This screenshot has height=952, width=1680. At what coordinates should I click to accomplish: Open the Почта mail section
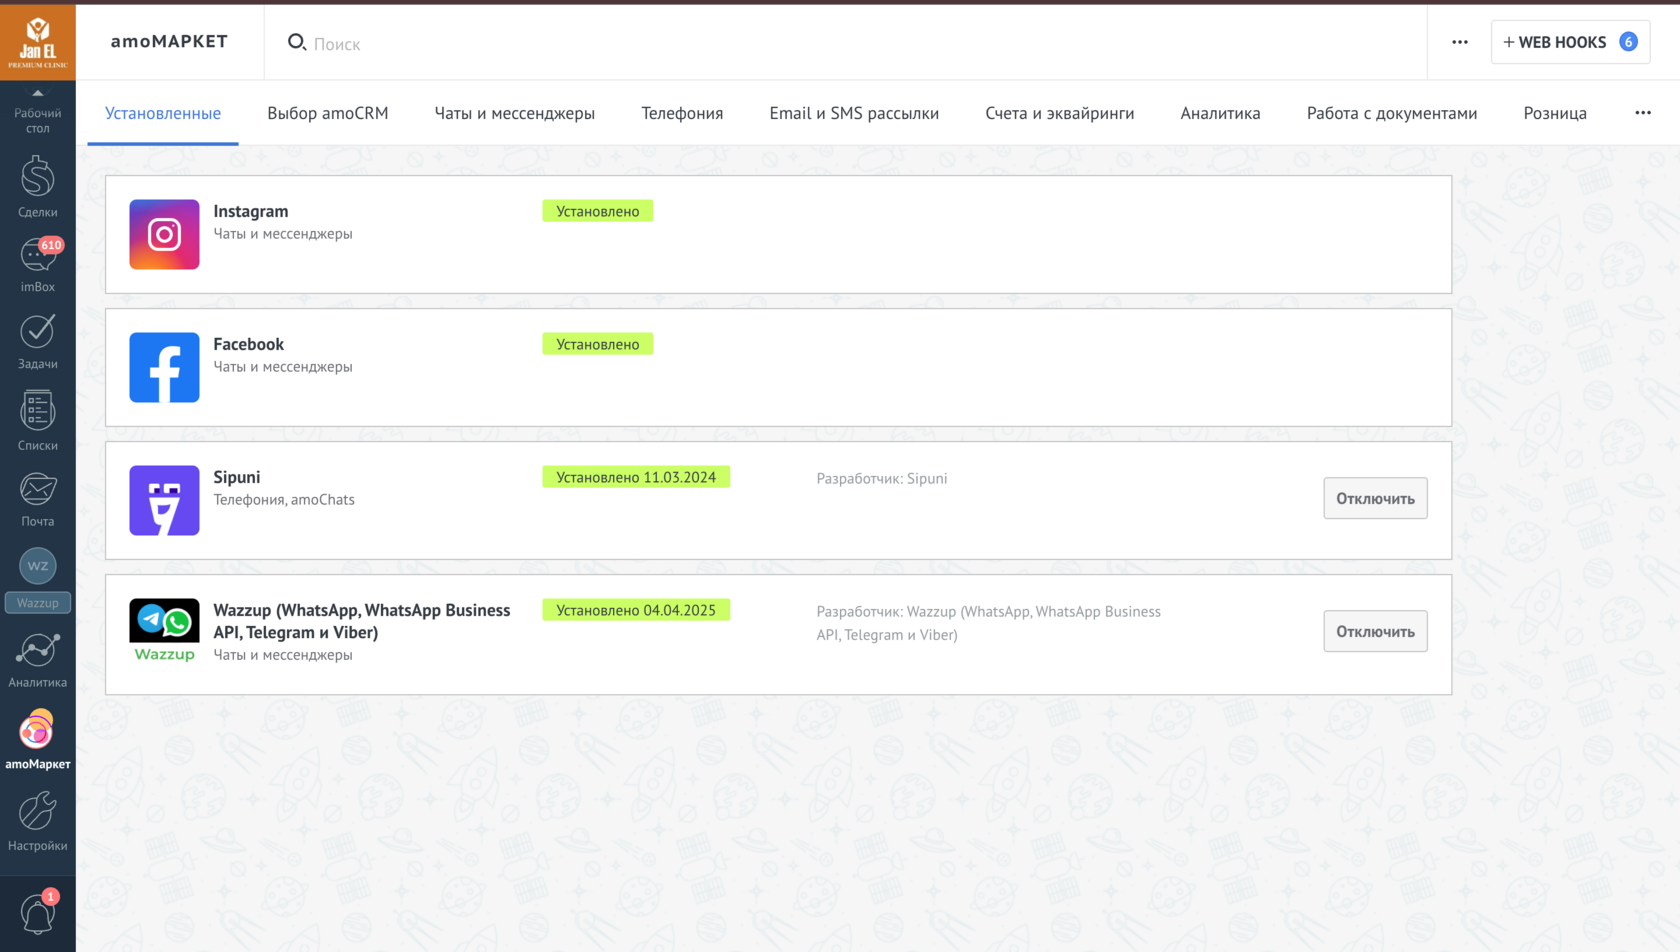tap(38, 499)
